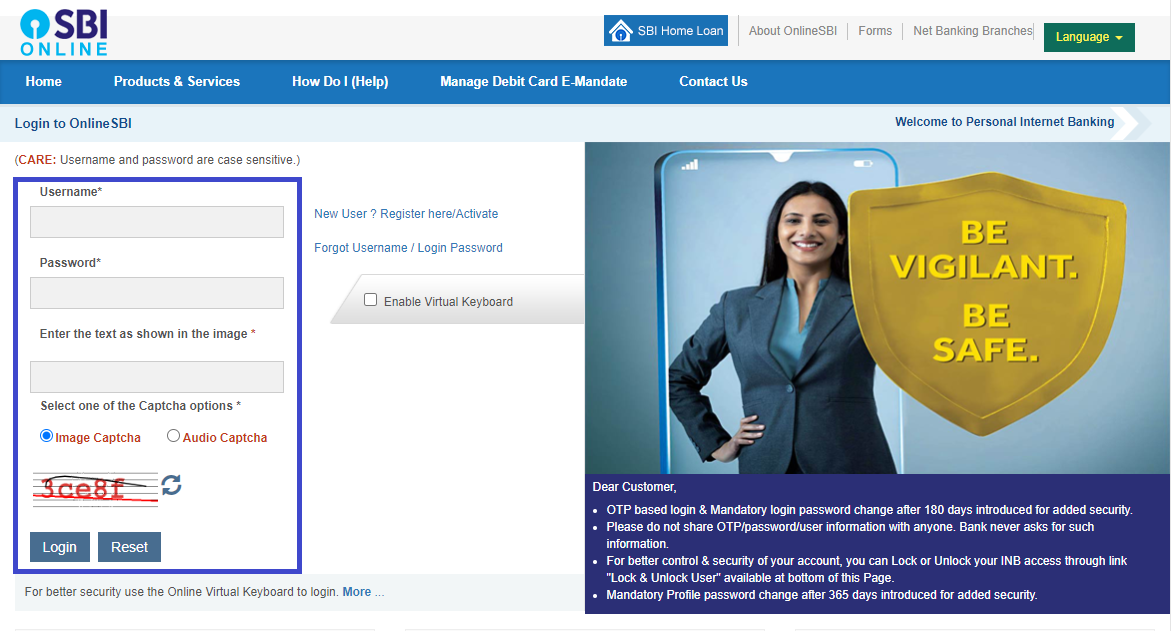This screenshot has width=1171, height=631.
Task: Open the About OnlineSBI link
Action: pyautogui.click(x=792, y=31)
